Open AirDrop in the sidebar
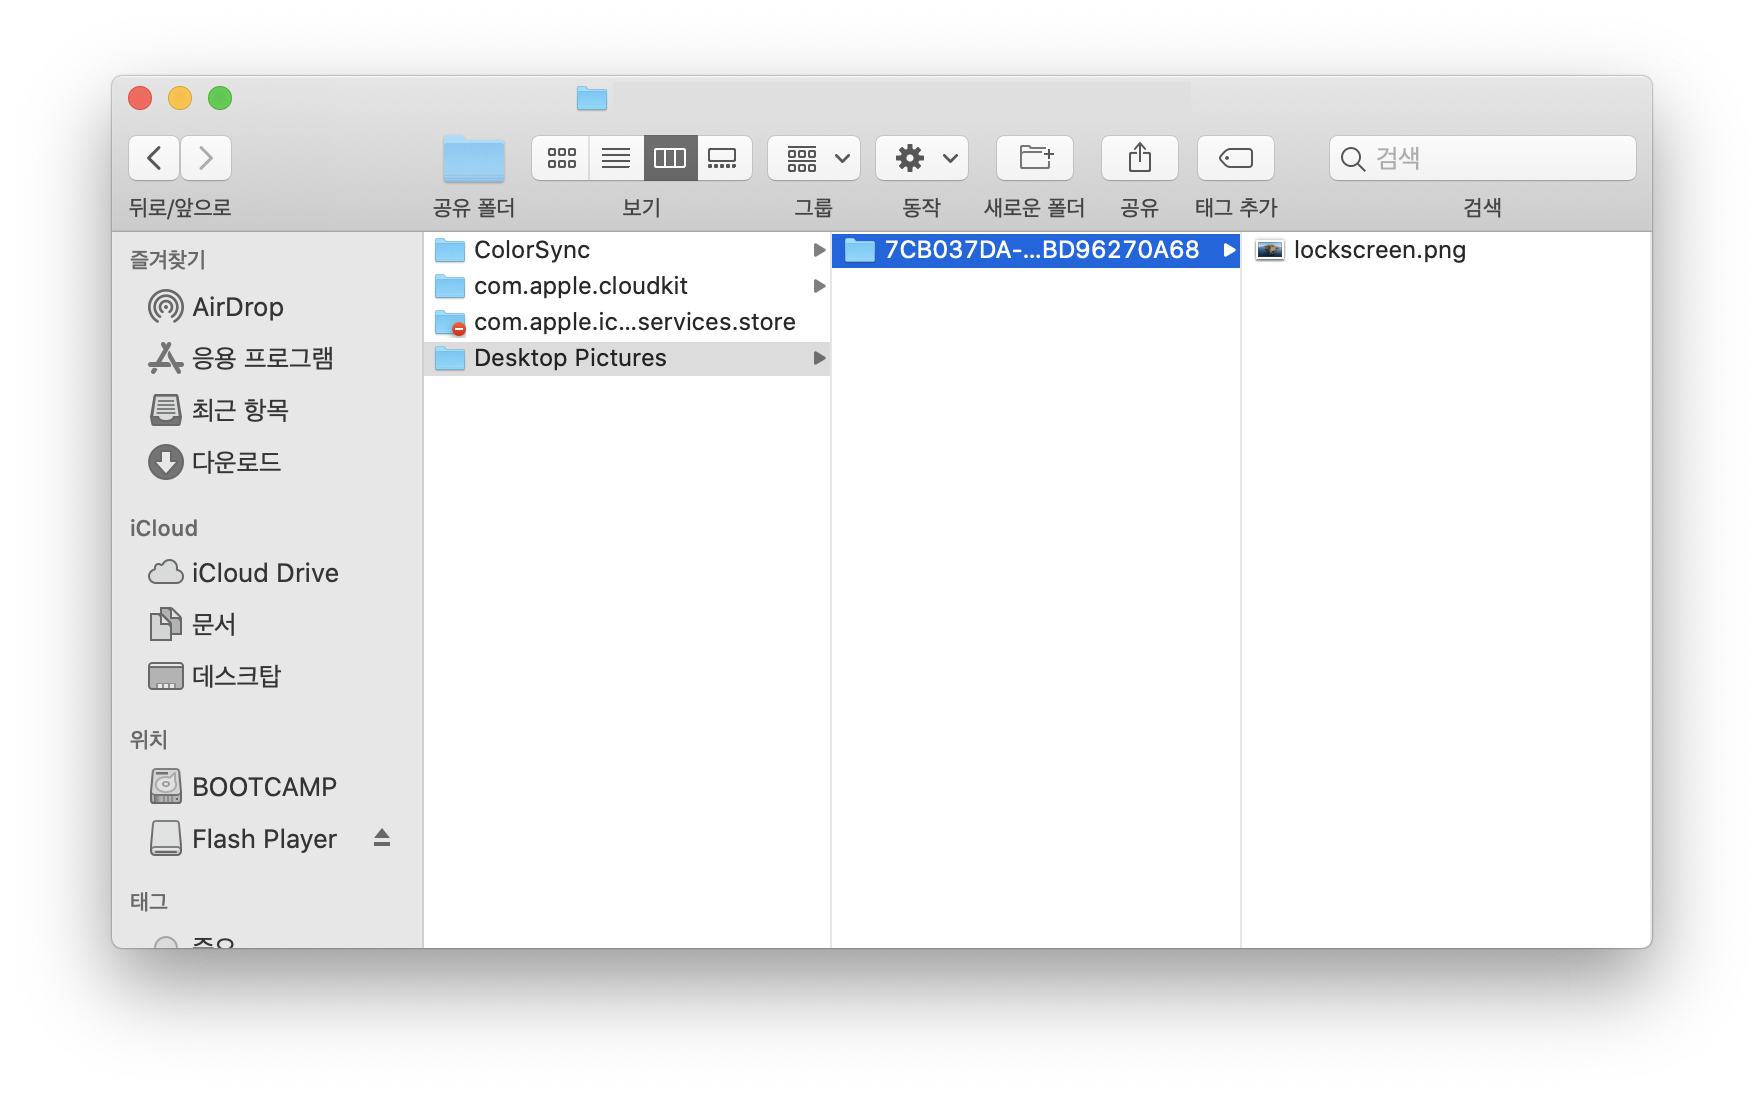Screen dimensions: 1764x1096 pyautogui.click(x=216, y=307)
